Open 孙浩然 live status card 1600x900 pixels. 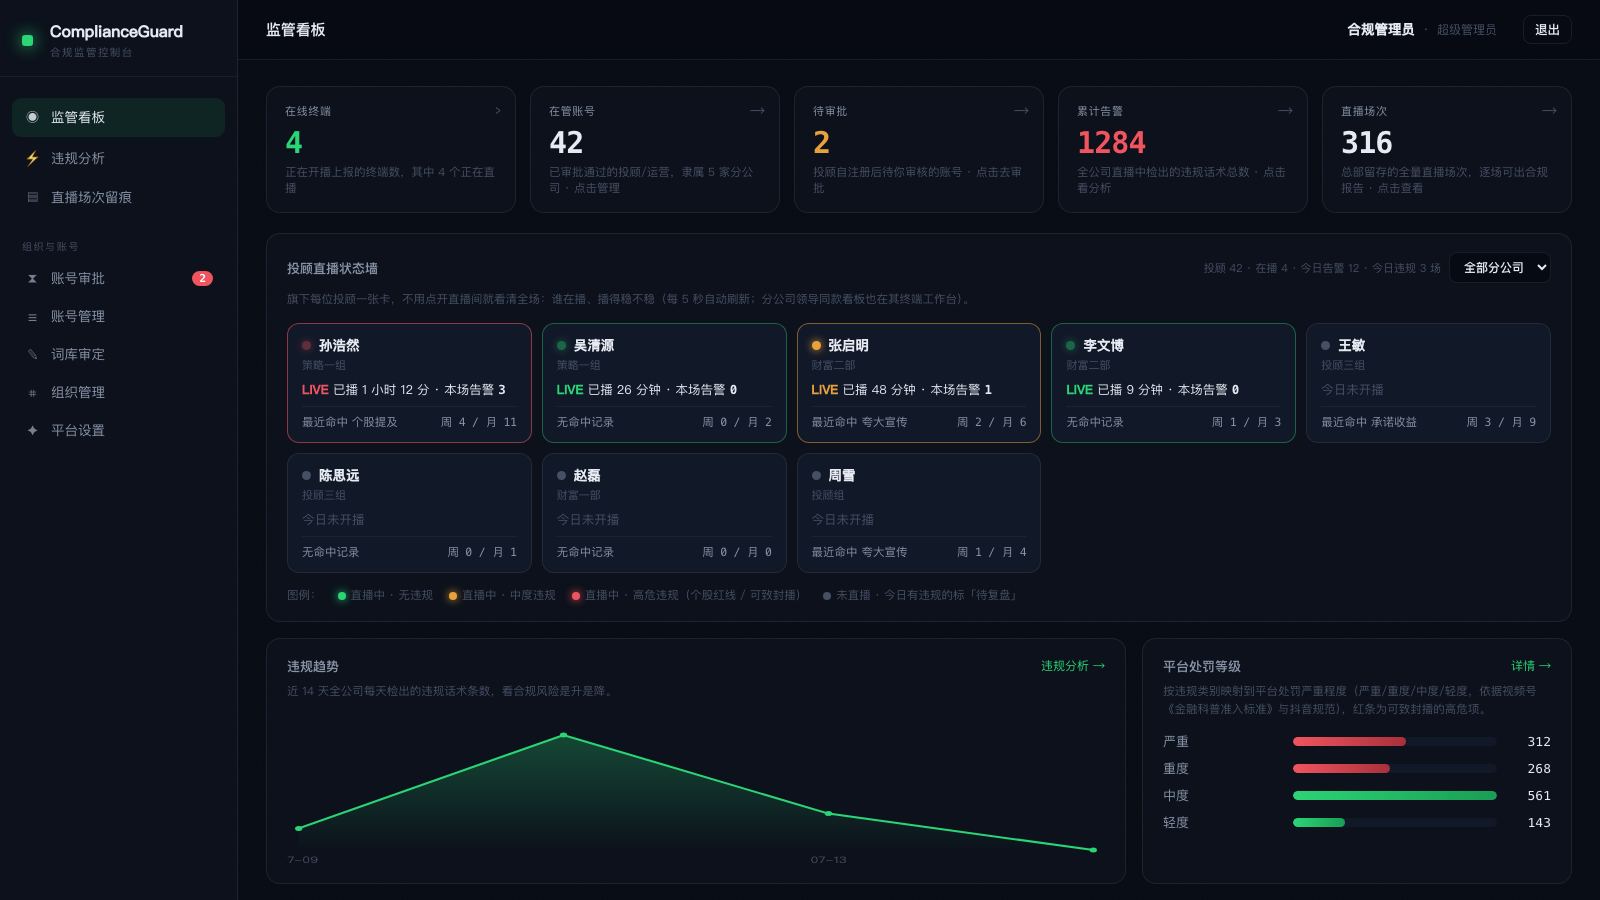click(409, 383)
